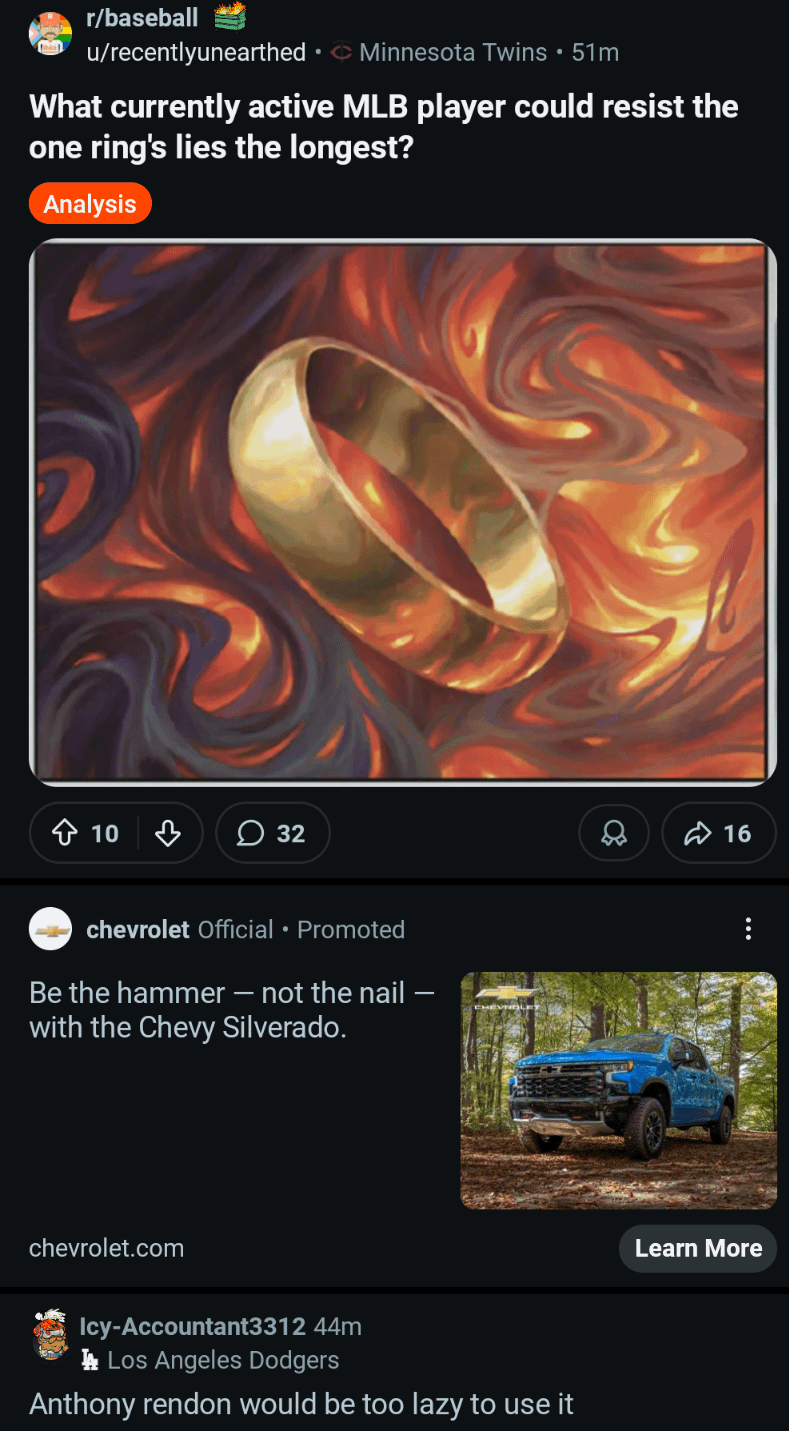Open Icy-Accountant3312's avatar
This screenshot has height=1431, width=789.
tap(50, 1336)
